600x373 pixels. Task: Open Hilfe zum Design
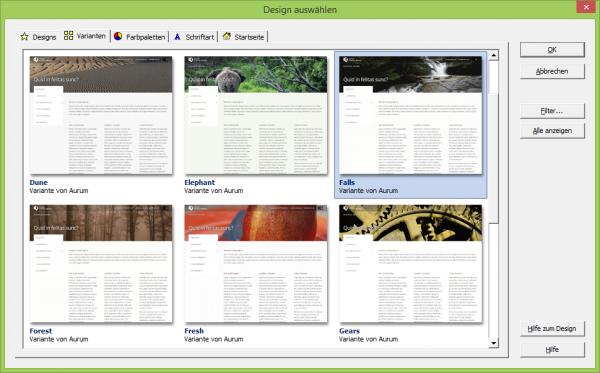pyautogui.click(x=552, y=329)
